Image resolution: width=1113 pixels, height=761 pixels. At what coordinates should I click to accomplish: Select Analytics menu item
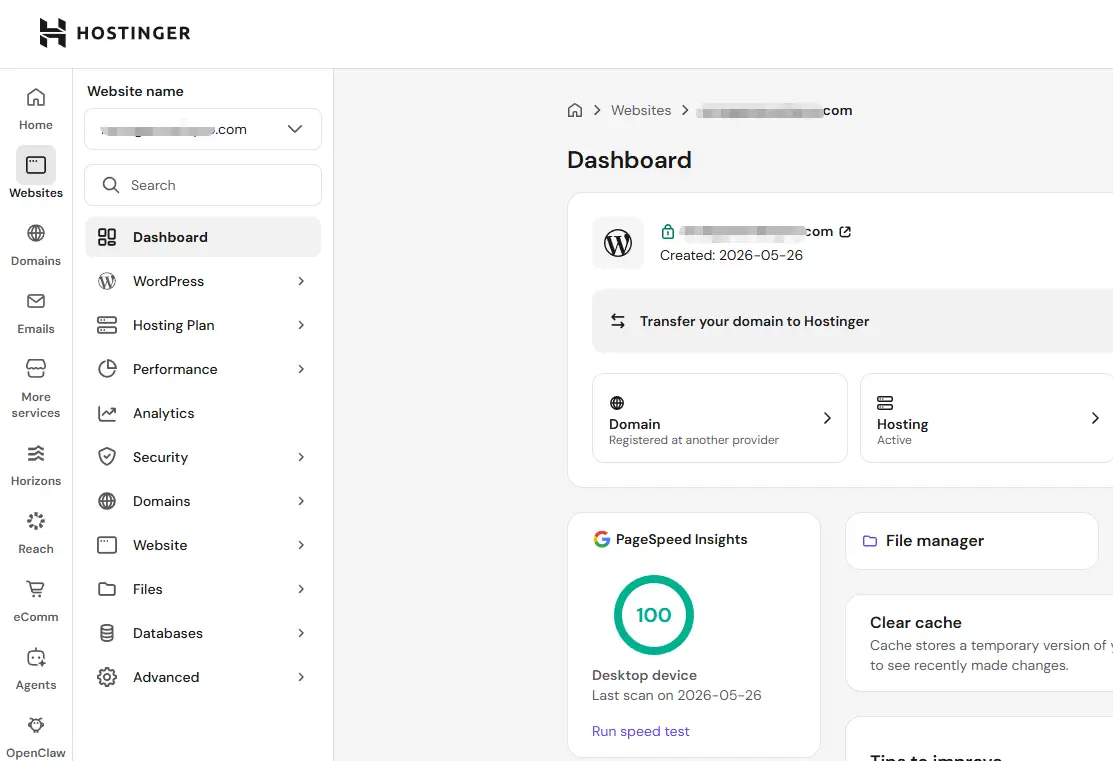pyautogui.click(x=203, y=413)
